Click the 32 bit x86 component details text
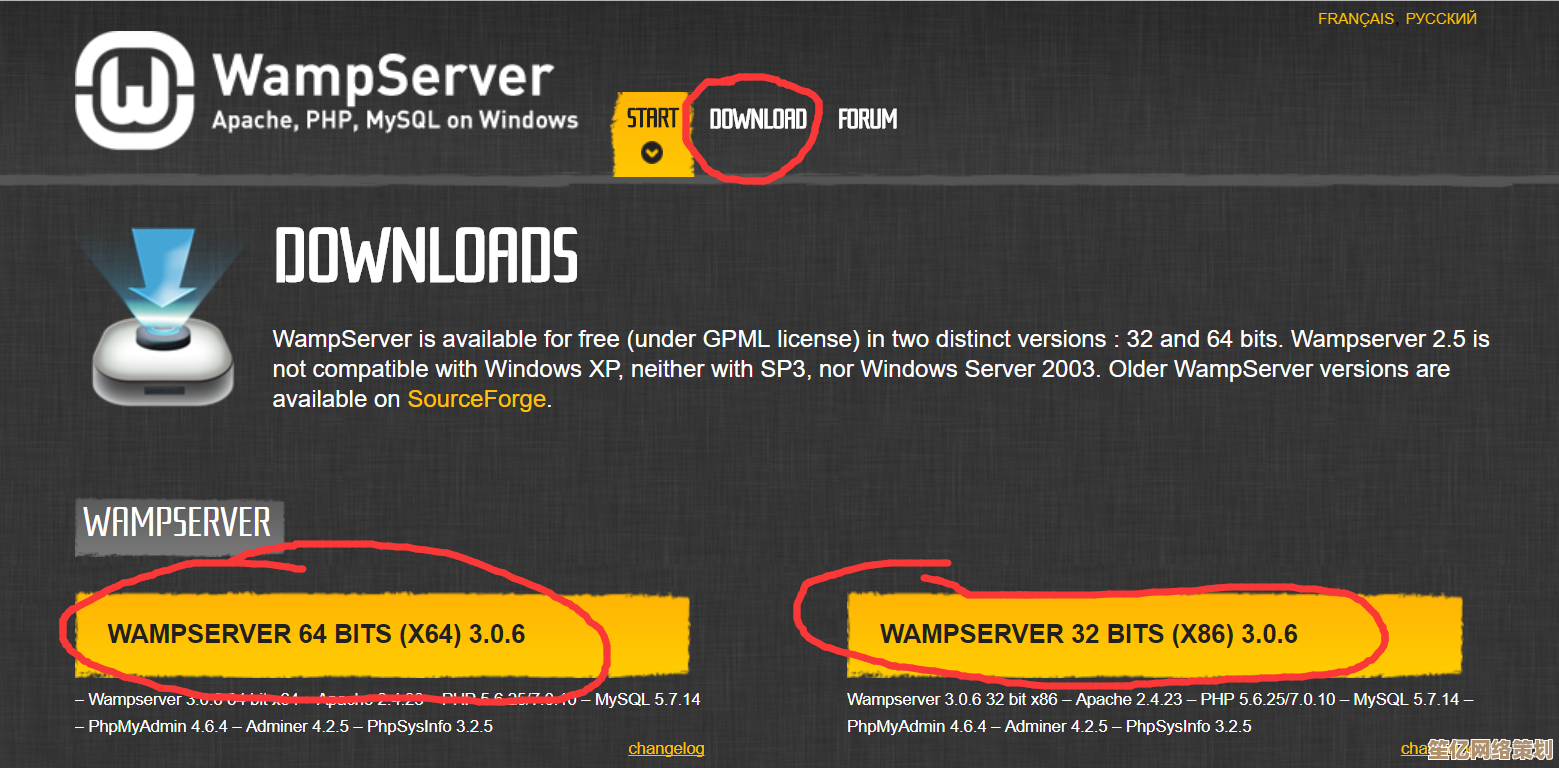This screenshot has width=1559, height=768. pos(1160,712)
